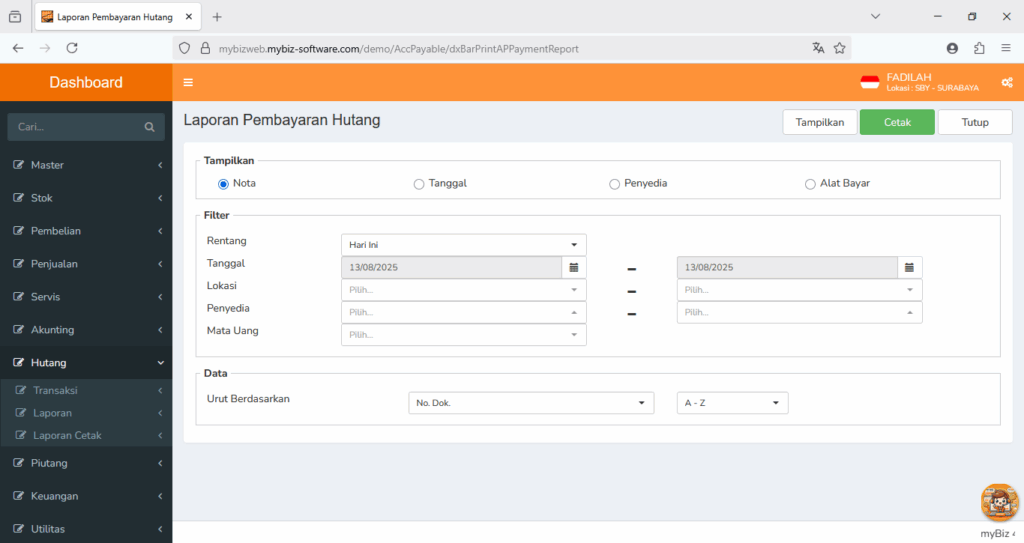
Task: Select the Penyedia radio option
Action: point(614,184)
